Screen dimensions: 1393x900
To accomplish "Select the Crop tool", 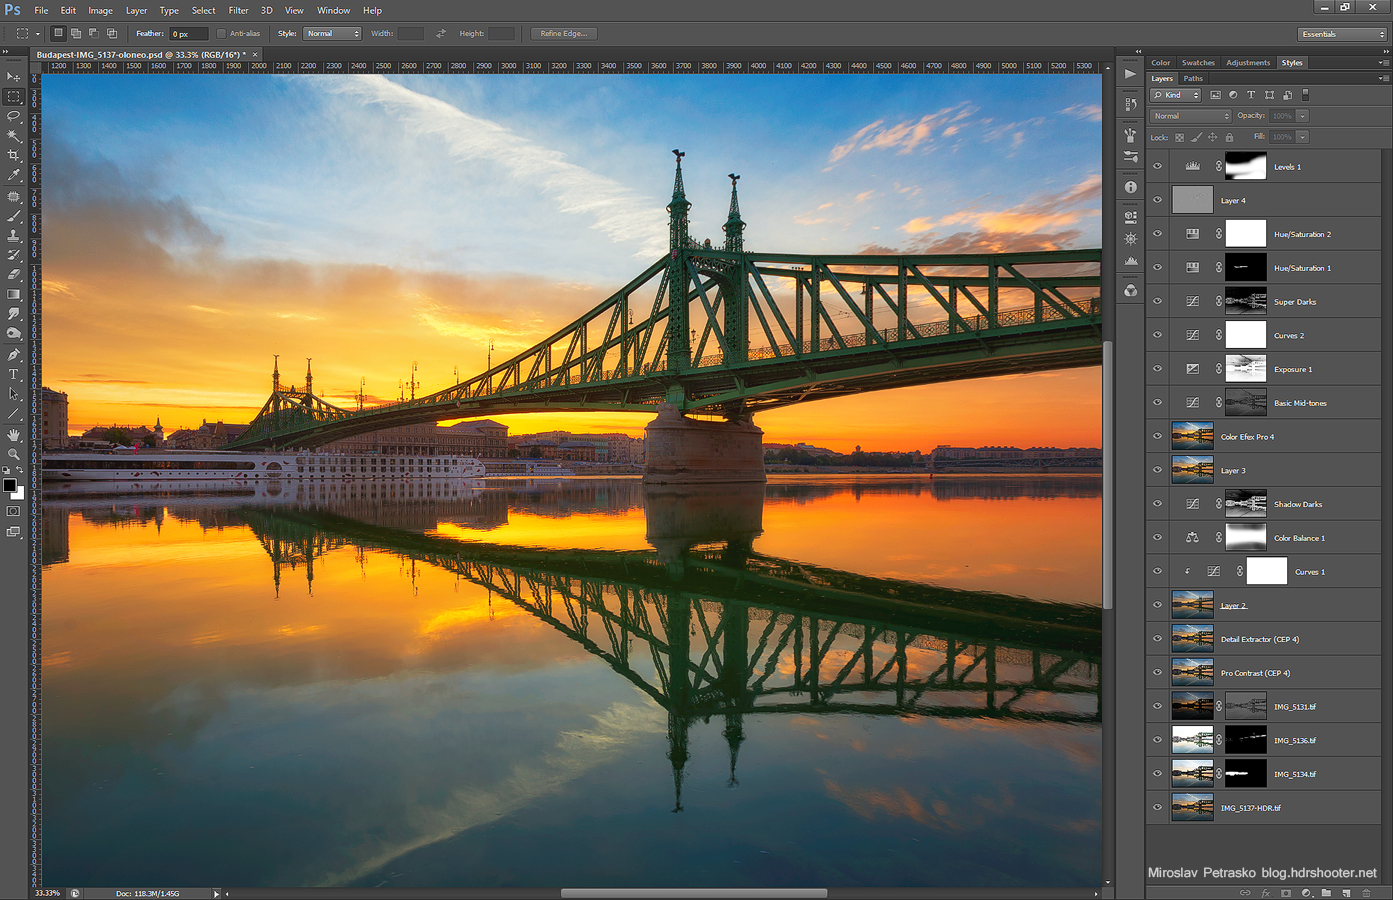I will coord(14,156).
